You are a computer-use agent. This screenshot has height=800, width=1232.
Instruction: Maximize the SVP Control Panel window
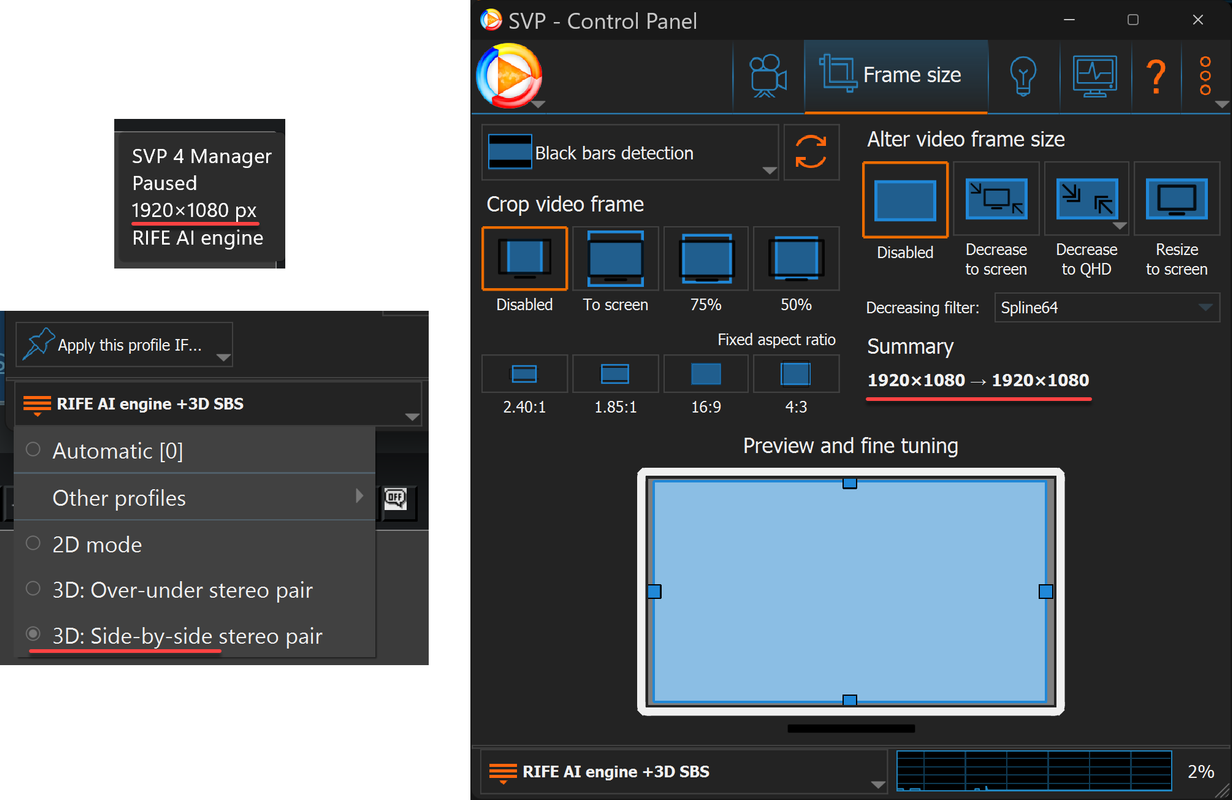[x=1133, y=20]
